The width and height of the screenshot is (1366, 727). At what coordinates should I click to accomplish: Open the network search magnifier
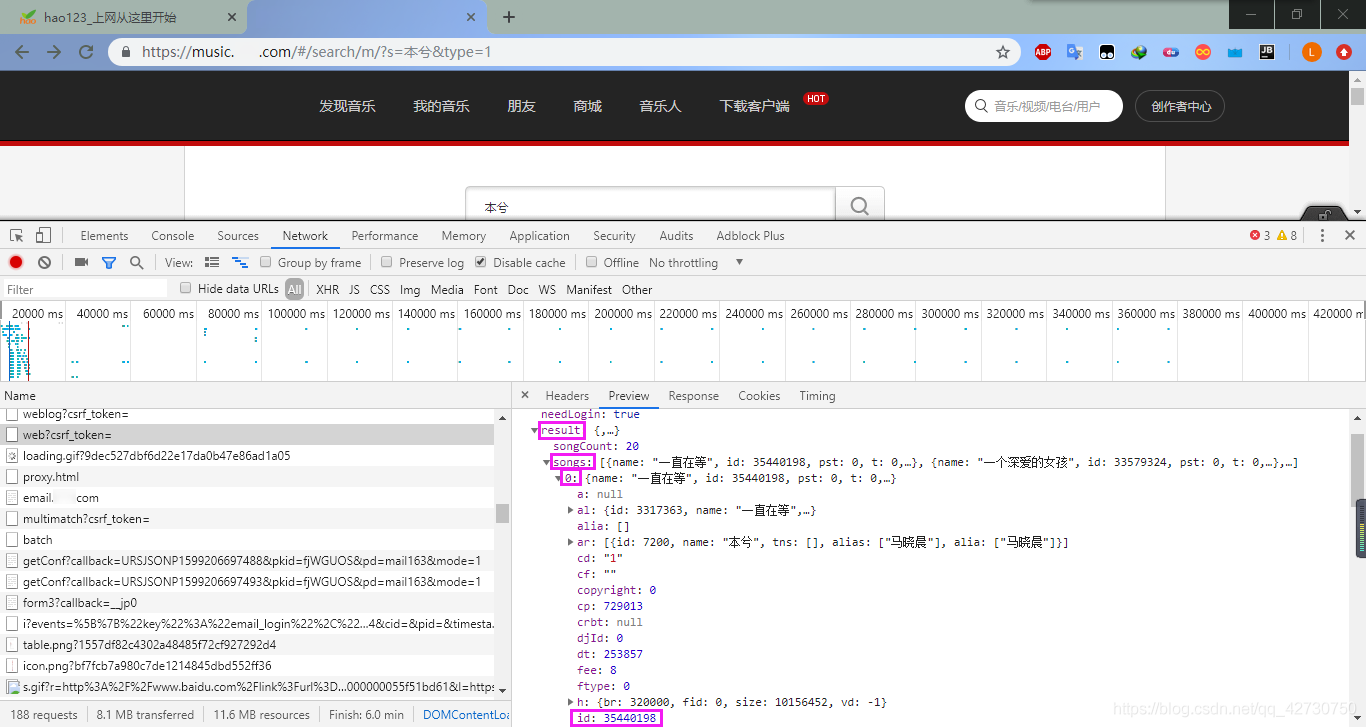point(136,262)
